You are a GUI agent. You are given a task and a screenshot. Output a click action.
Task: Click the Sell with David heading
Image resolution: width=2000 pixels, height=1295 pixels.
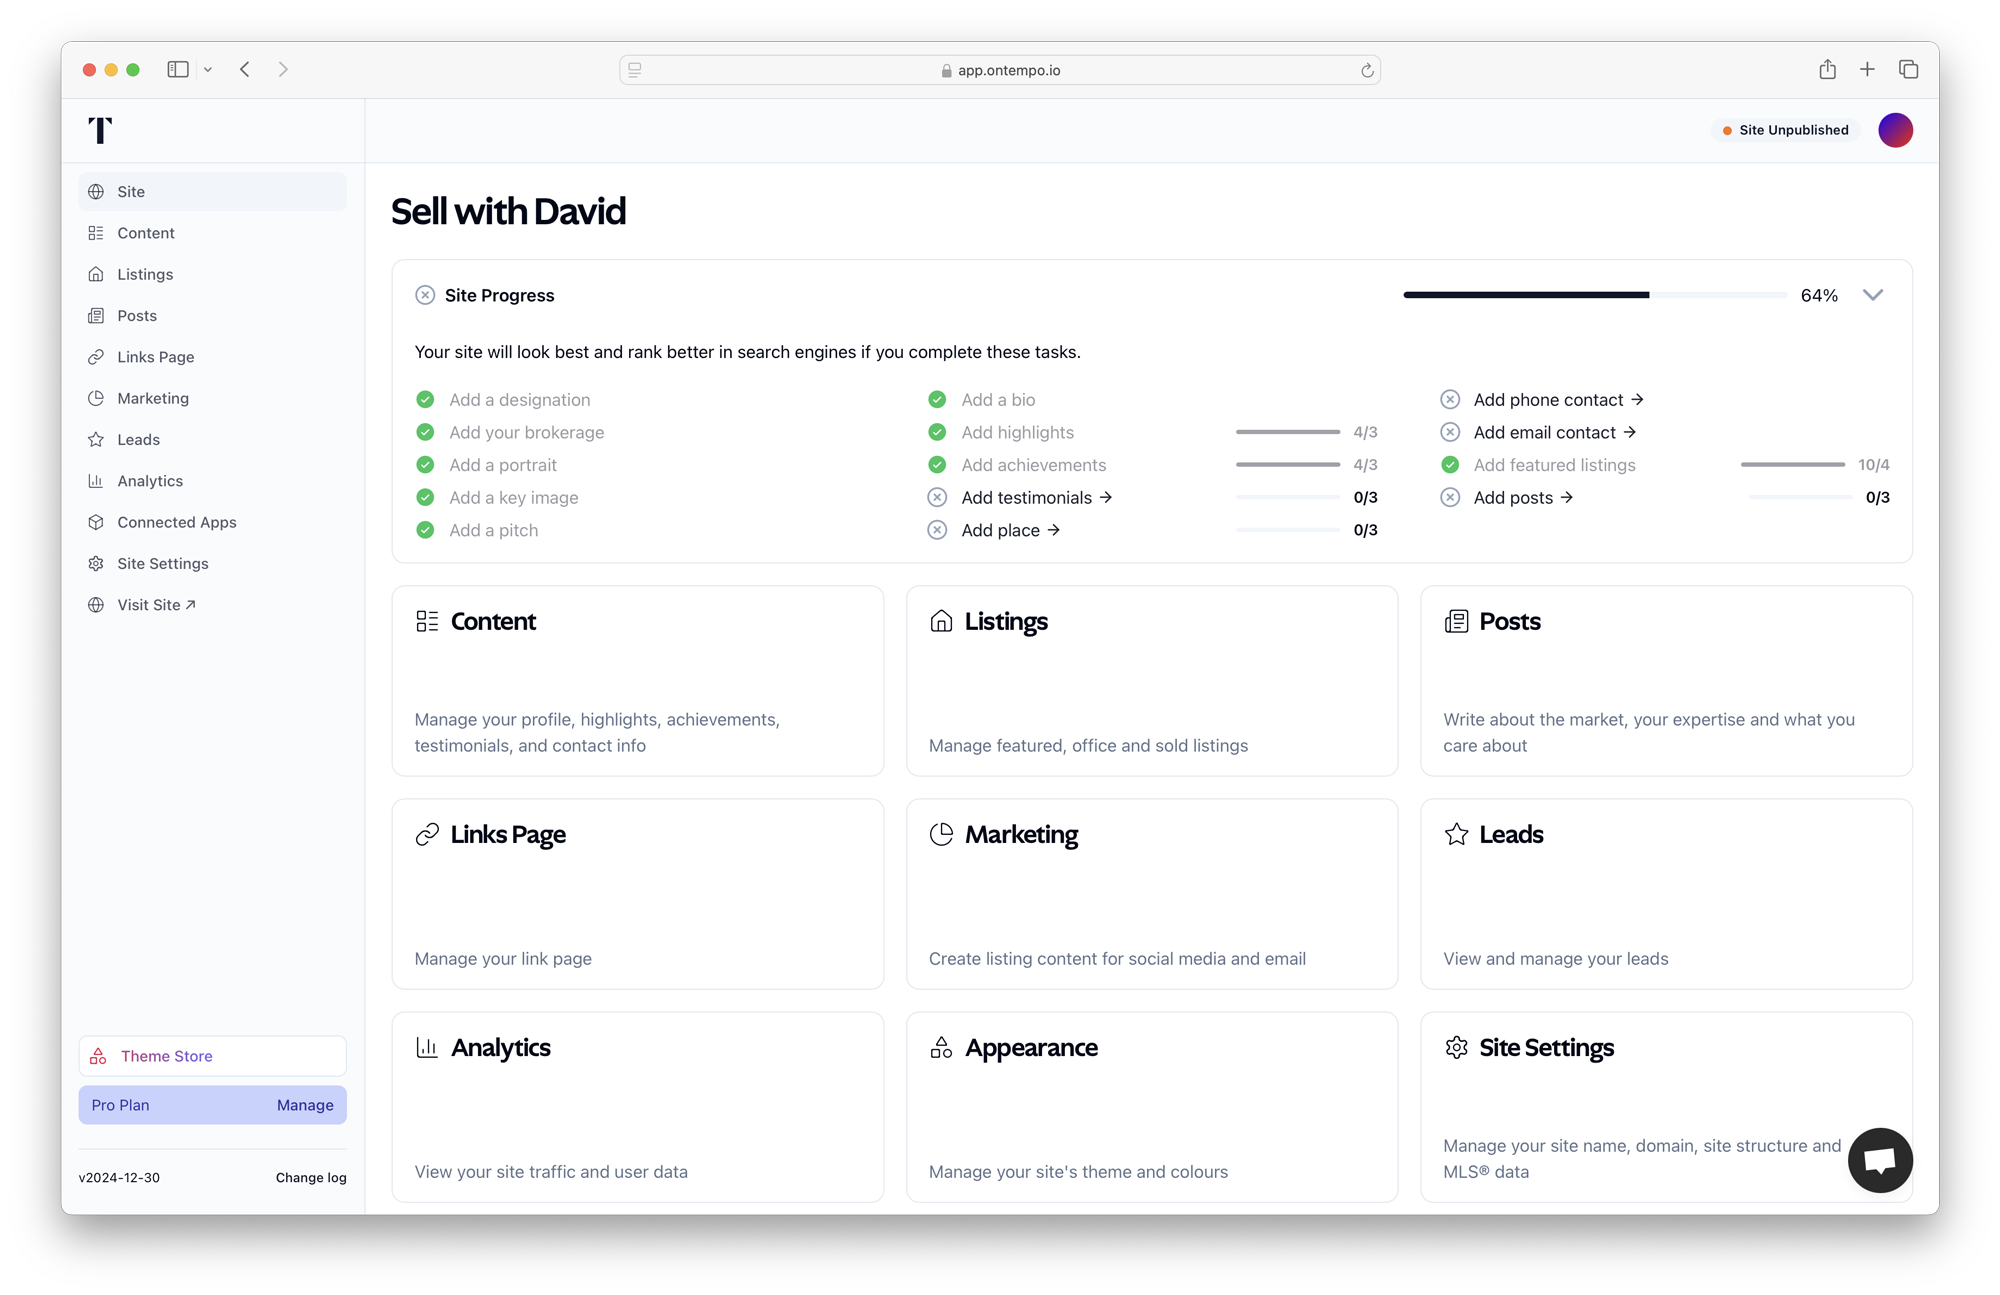click(508, 211)
